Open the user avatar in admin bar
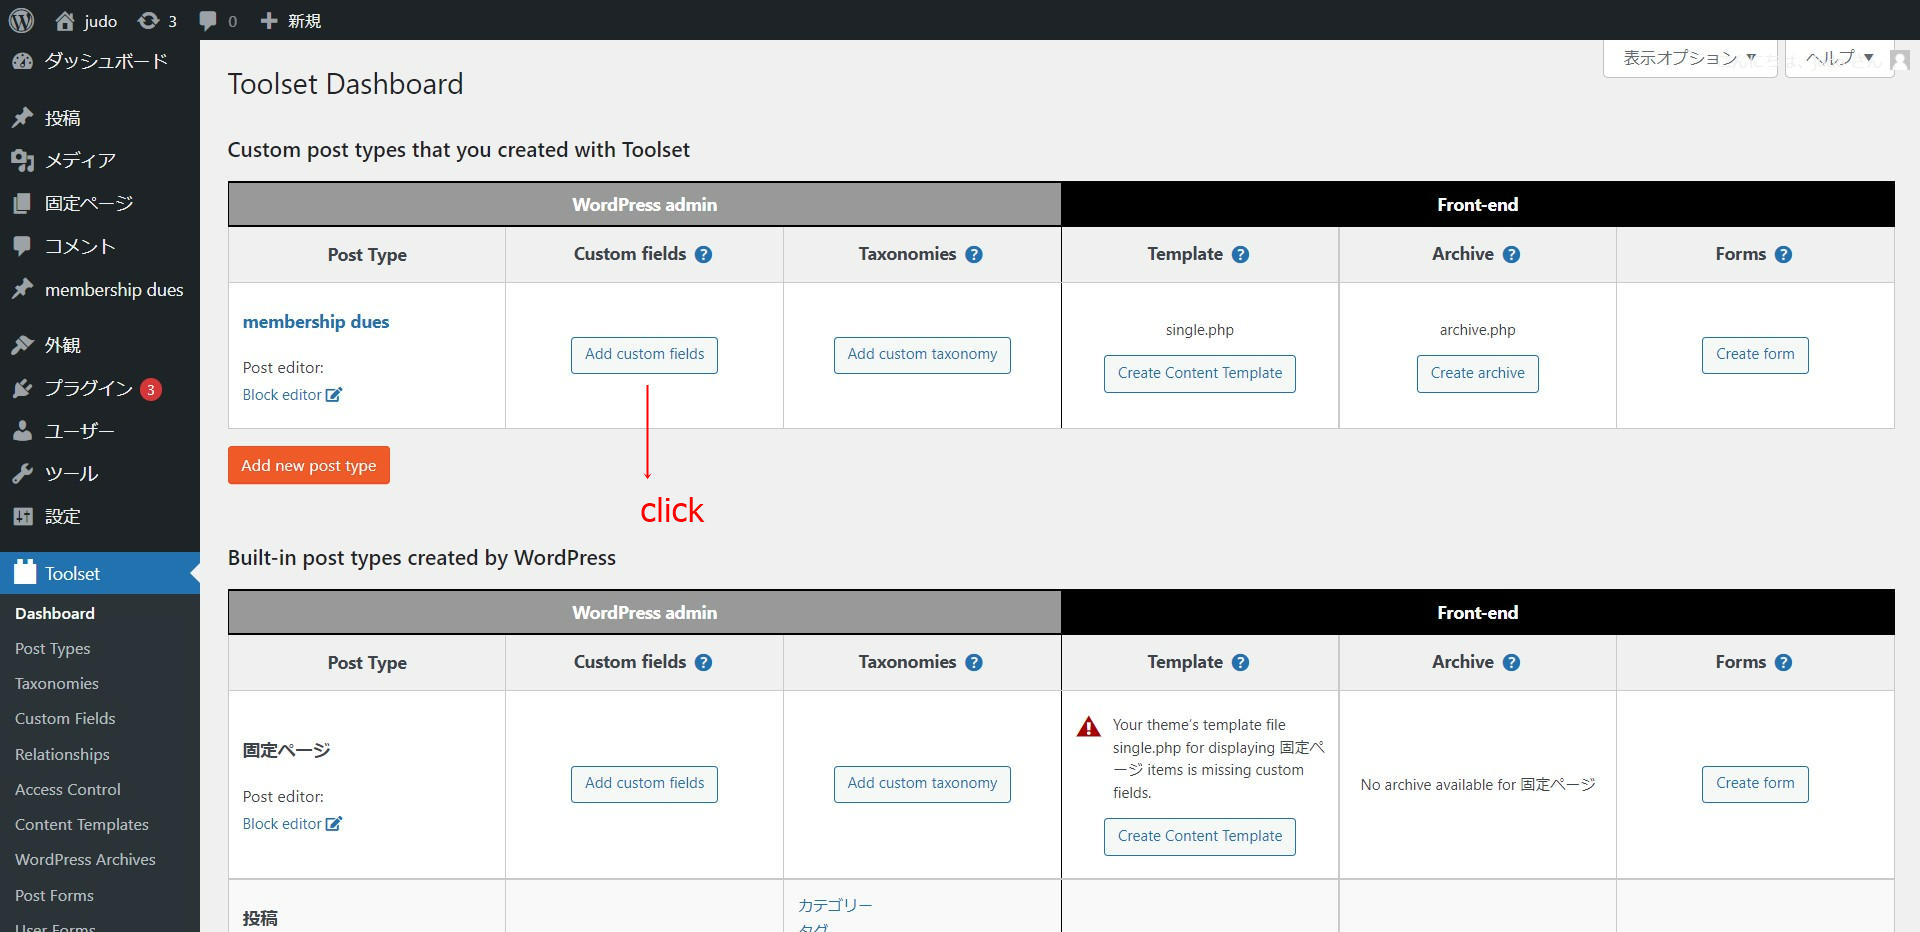This screenshot has width=1920, height=932. [1900, 59]
